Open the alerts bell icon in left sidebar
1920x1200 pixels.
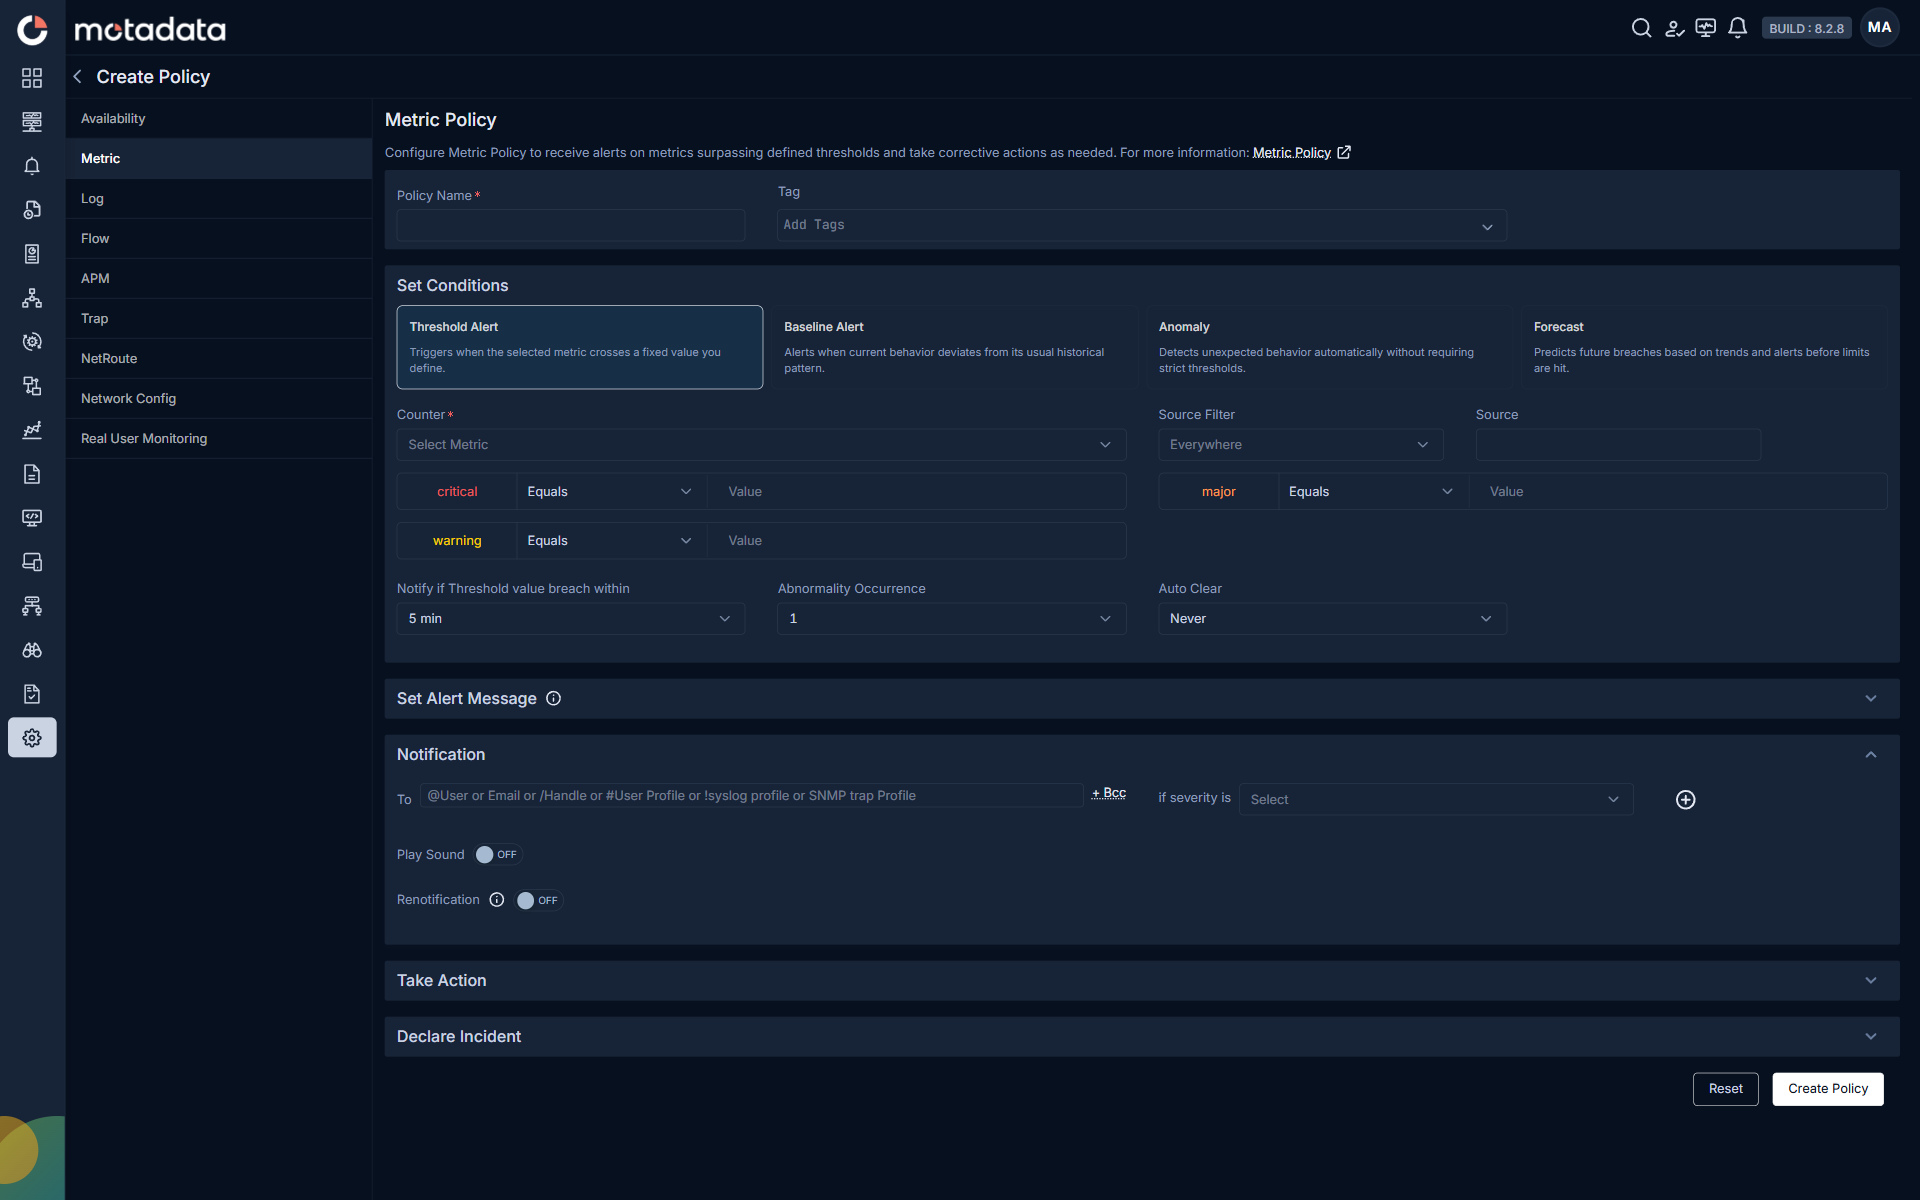[x=32, y=166]
